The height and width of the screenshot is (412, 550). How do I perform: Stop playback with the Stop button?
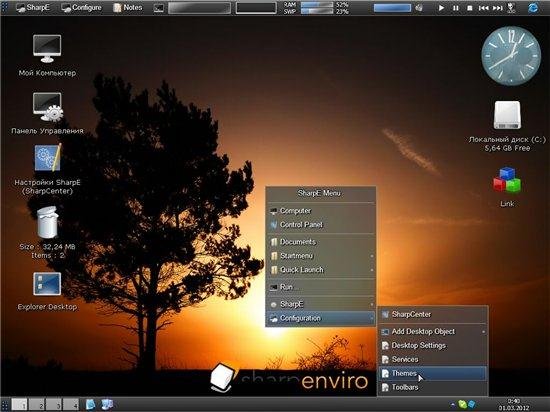tap(469, 8)
